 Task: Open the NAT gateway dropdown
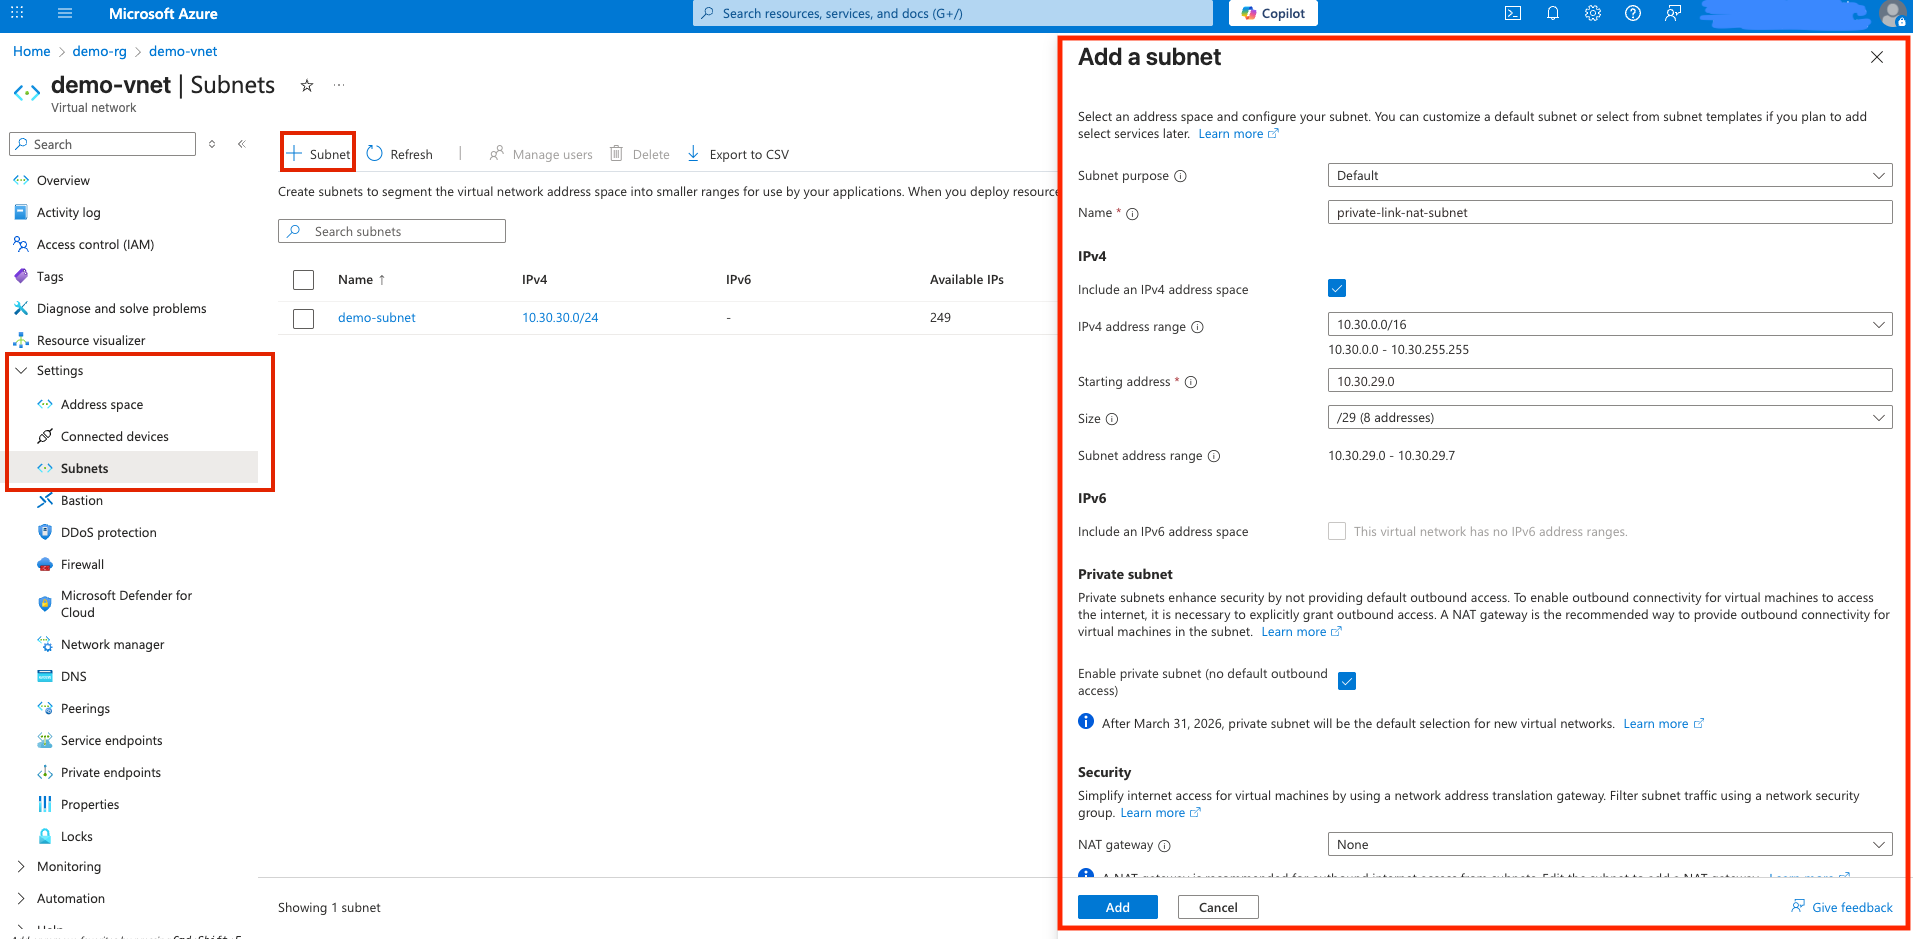(x=1608, y=844)
